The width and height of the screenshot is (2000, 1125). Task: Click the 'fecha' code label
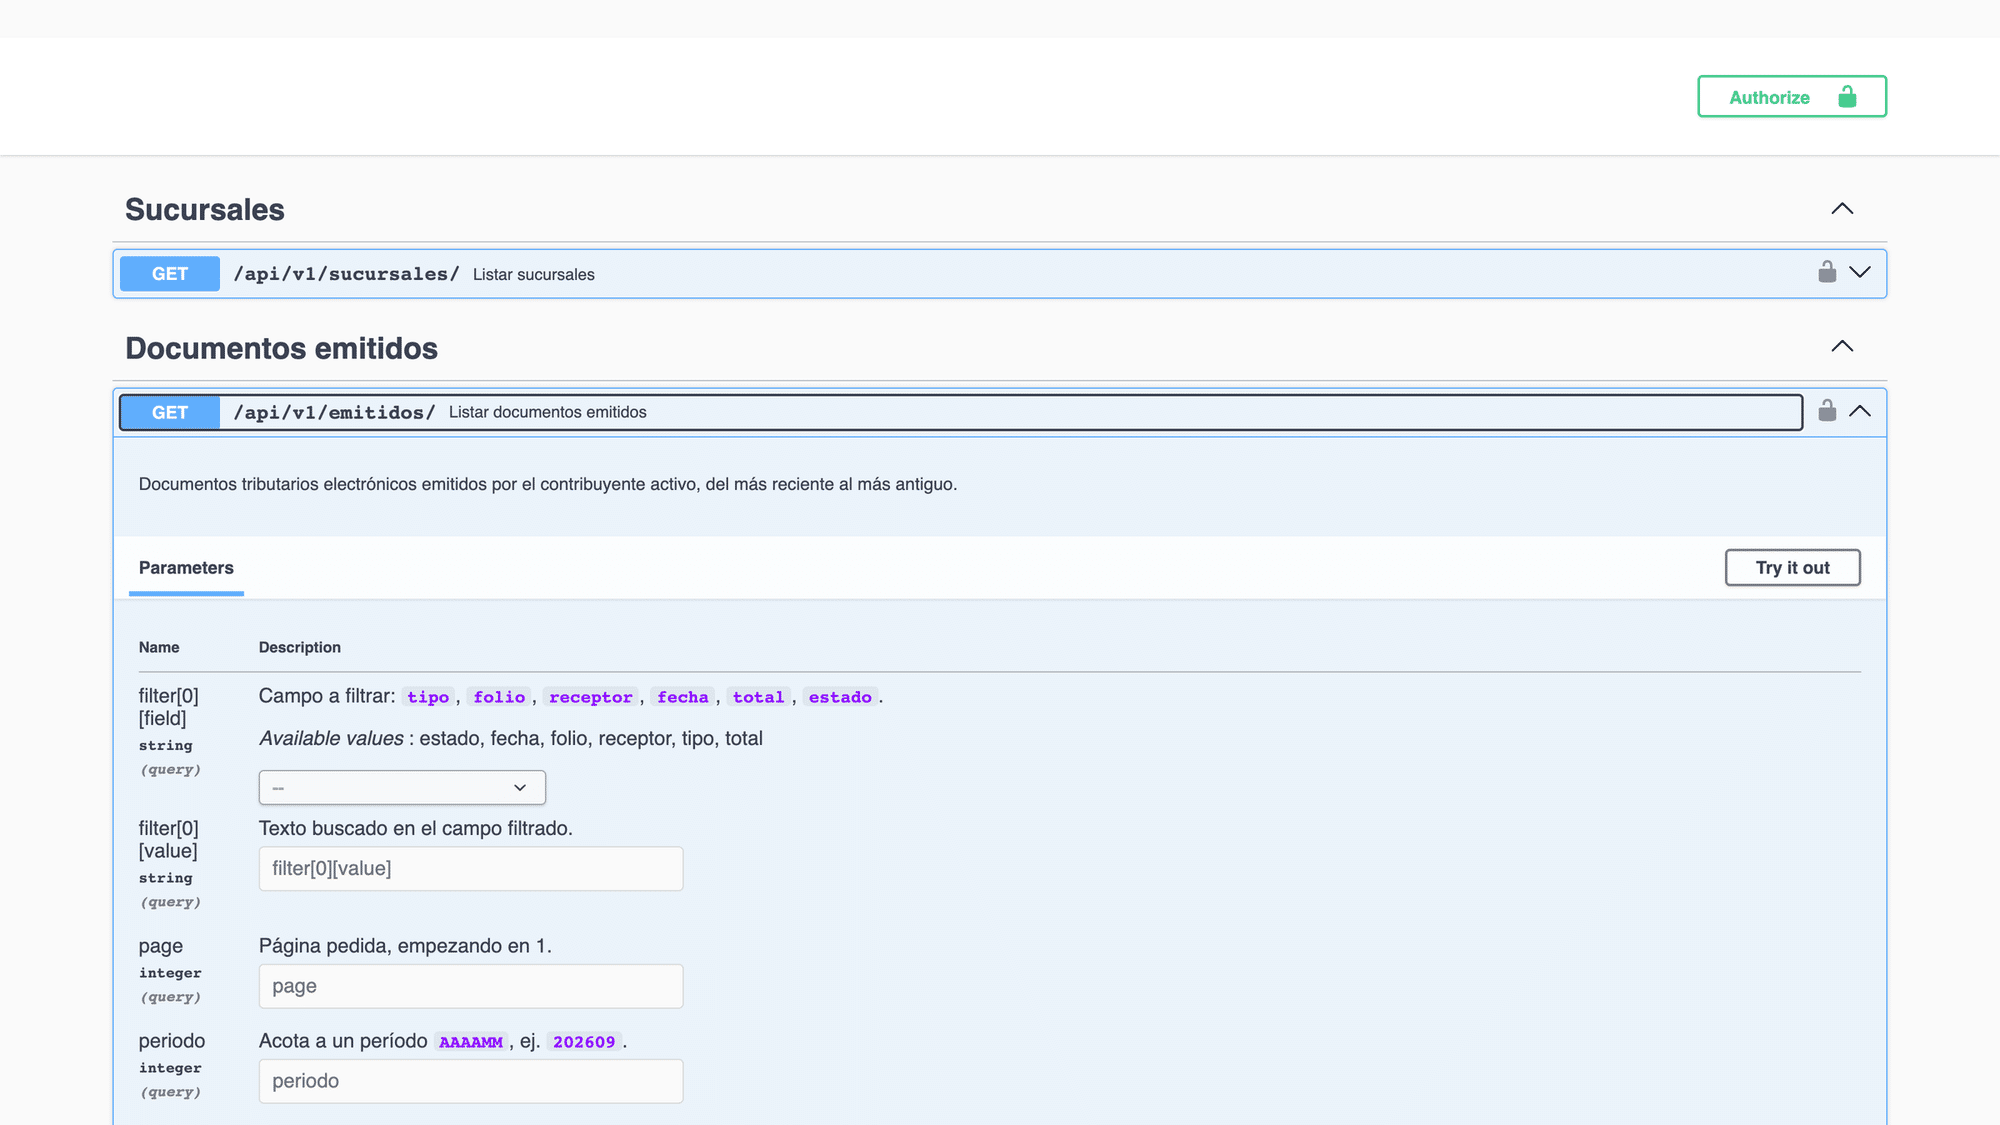tap(683, 697)
